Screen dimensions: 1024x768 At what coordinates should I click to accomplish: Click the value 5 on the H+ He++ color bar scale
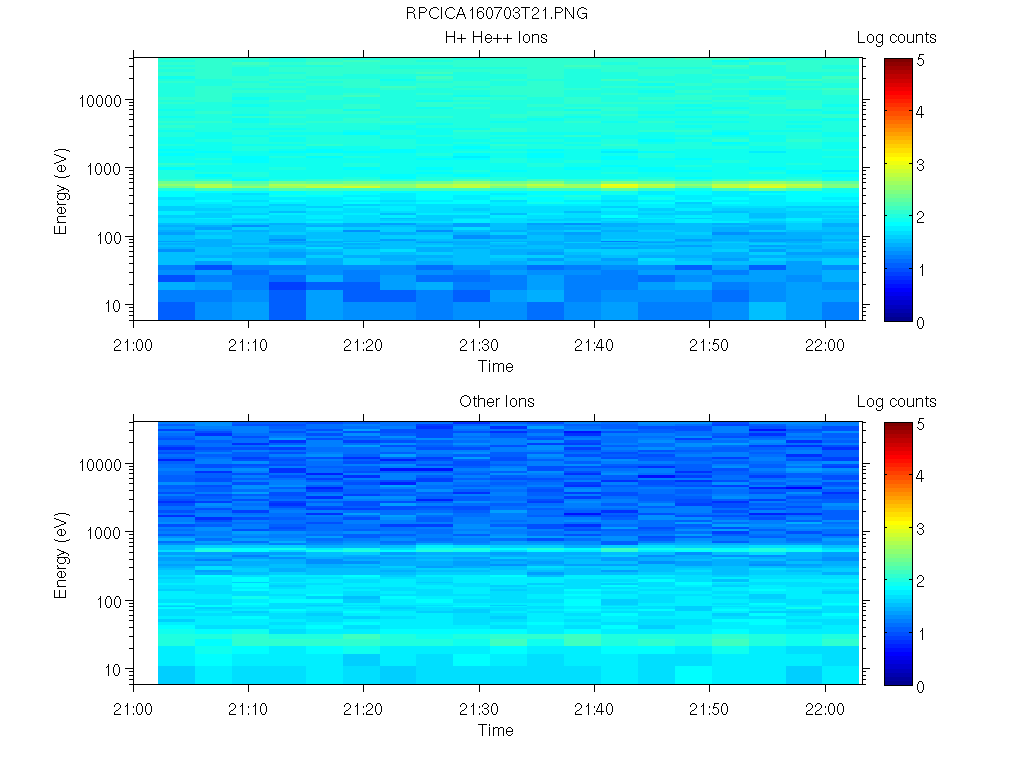920,60
